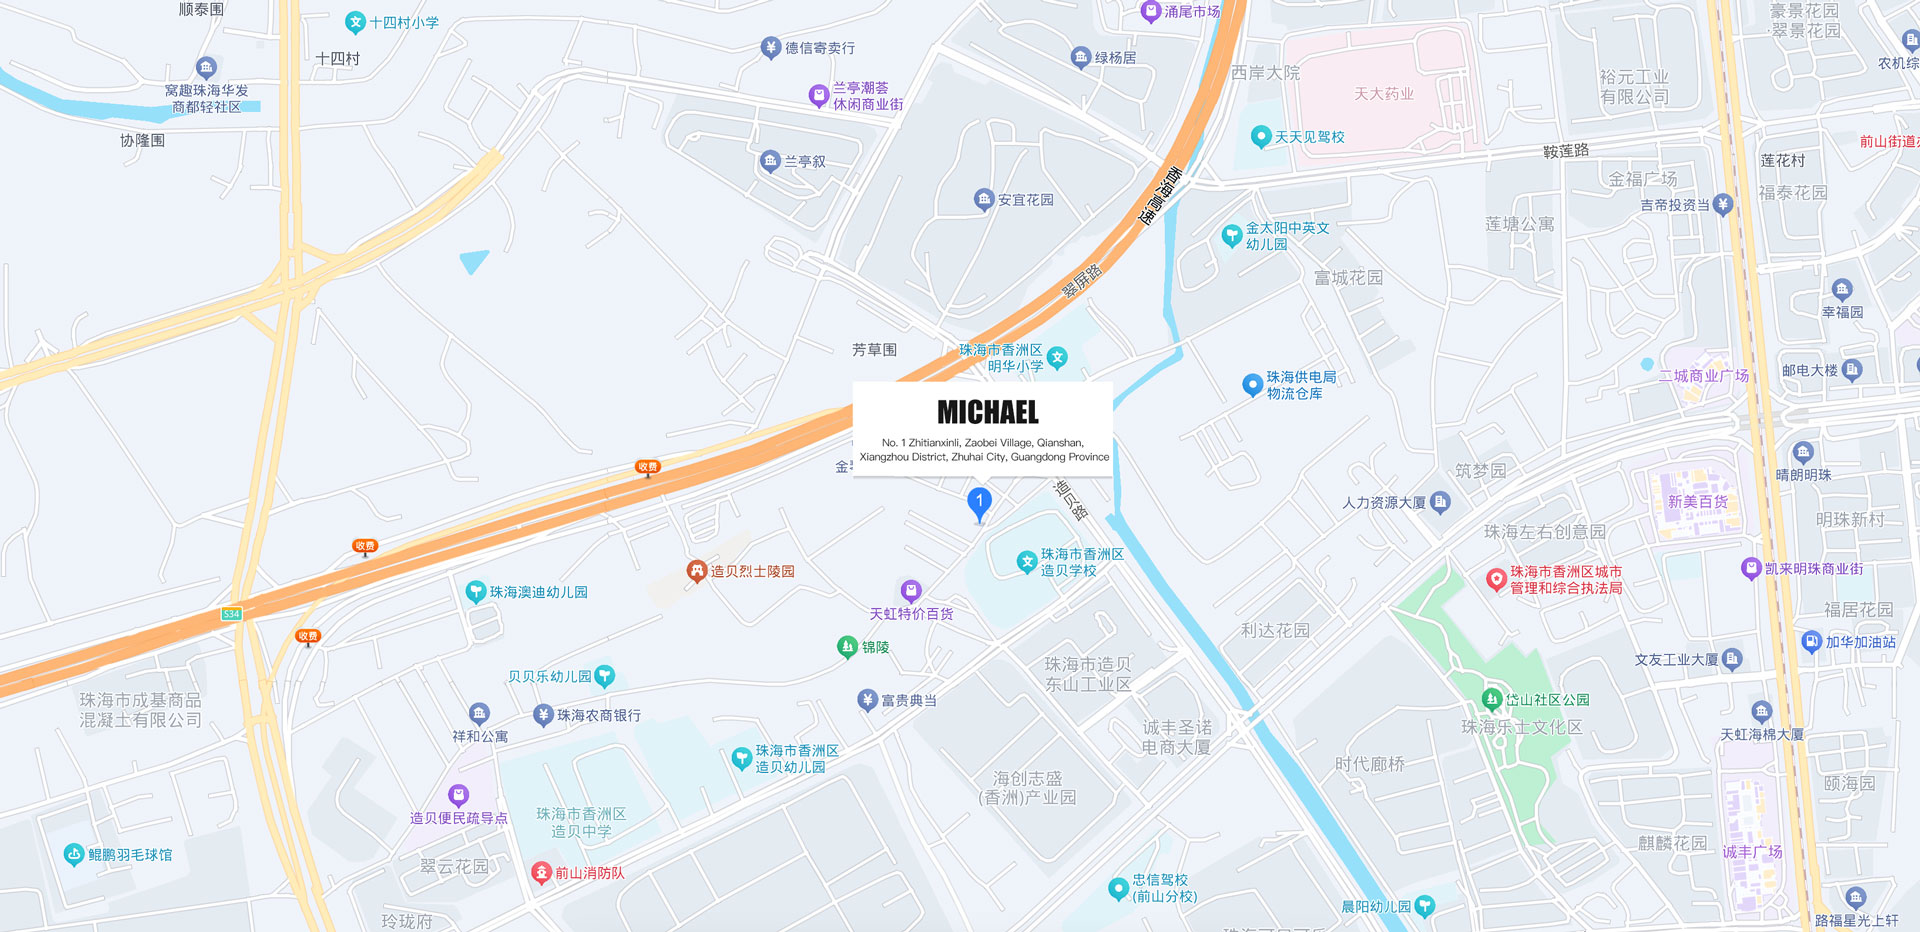Click the 德信寄卖行 pawn shop icon
Screen dimensions: 1920x932
770,47
